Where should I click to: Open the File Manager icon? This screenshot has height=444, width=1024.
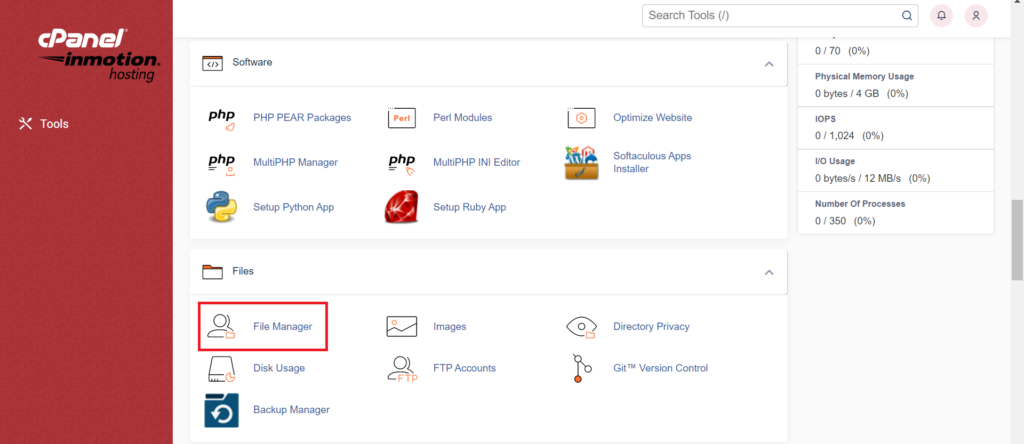tap(221, 326)
